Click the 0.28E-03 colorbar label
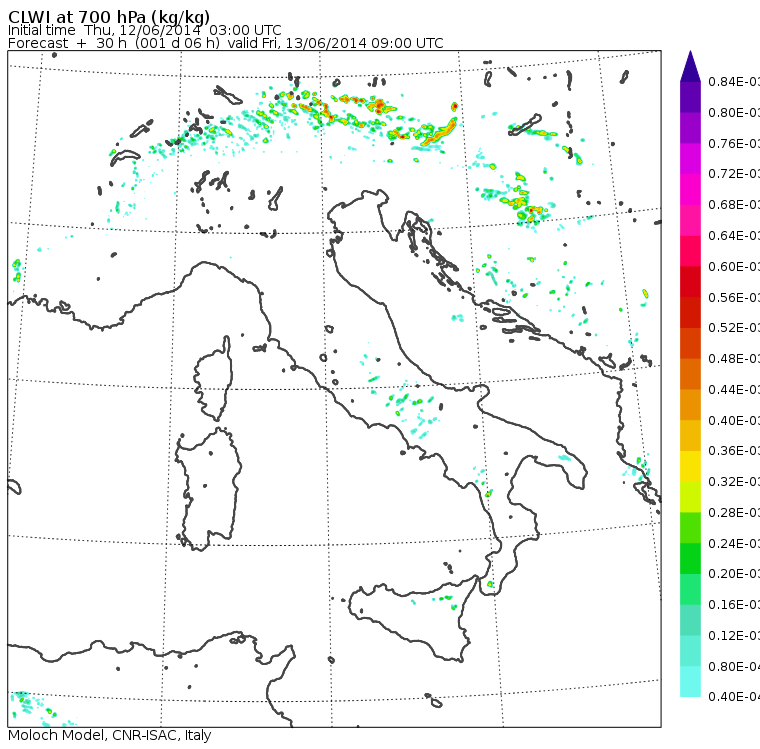The width and height of the screenshot is (760, 749). pos(734,512)
